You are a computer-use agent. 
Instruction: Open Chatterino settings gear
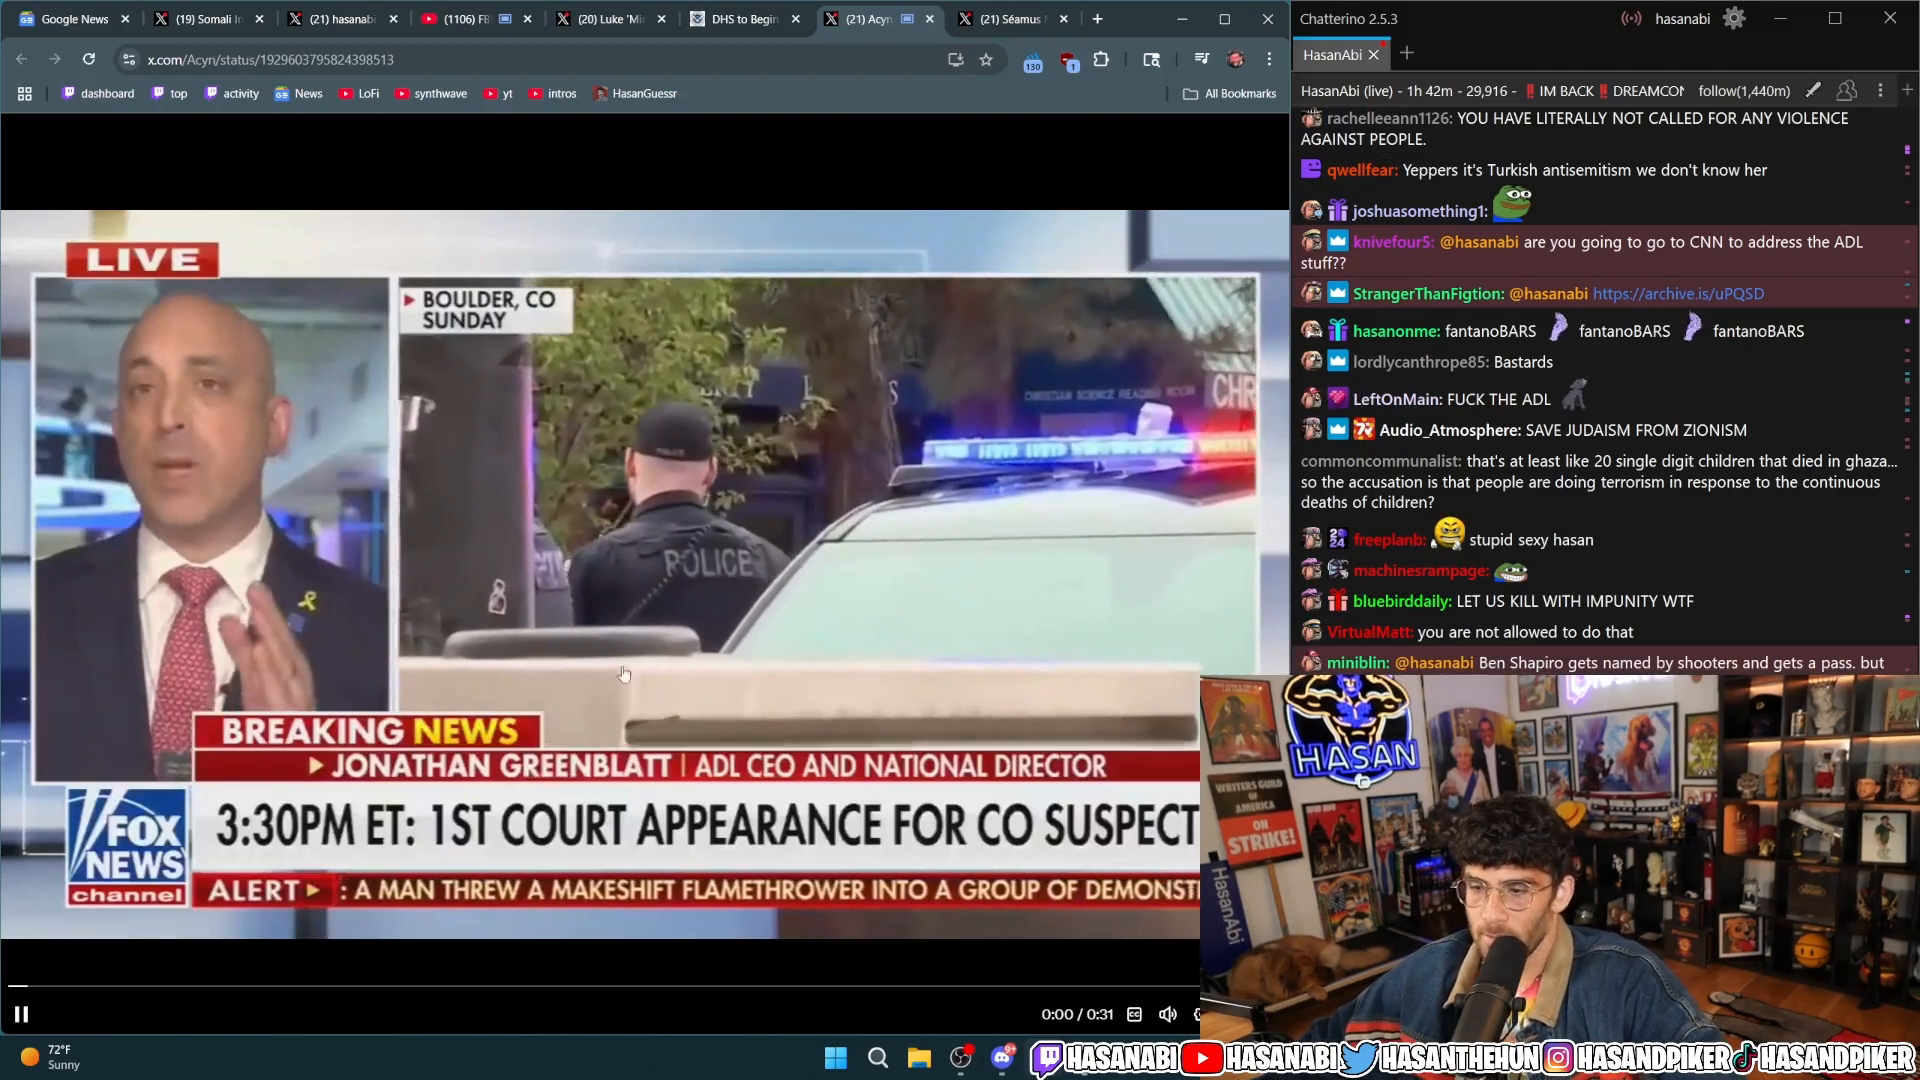coord(1734,19)
